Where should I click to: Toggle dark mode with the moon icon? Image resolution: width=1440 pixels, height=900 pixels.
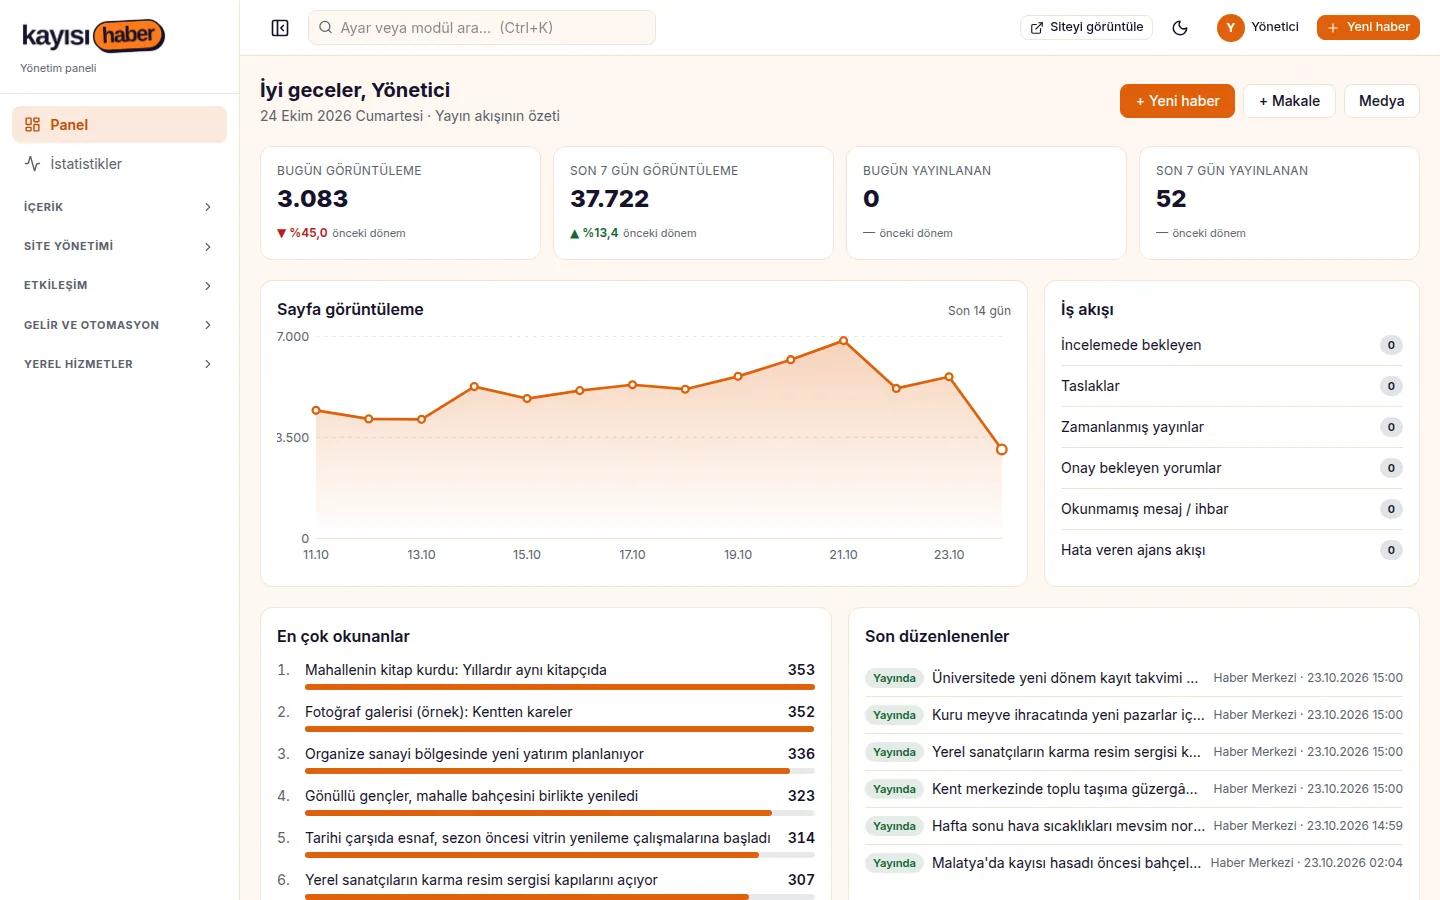[x=1180, y=28]
